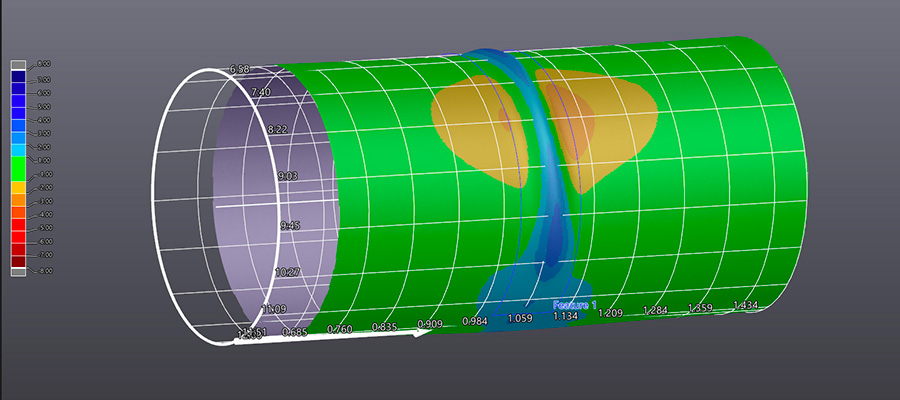The height and width of the screenshot is (400, 900).
Task: Select the Feature 1 label on the pipe
Action: (575, 305)
